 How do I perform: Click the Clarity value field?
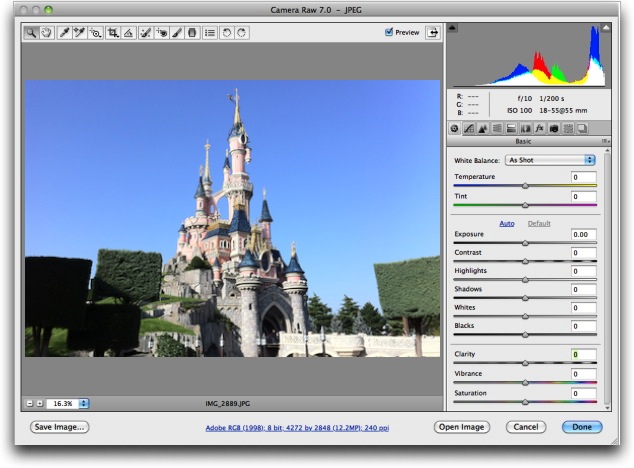click(x=583, y=355)
